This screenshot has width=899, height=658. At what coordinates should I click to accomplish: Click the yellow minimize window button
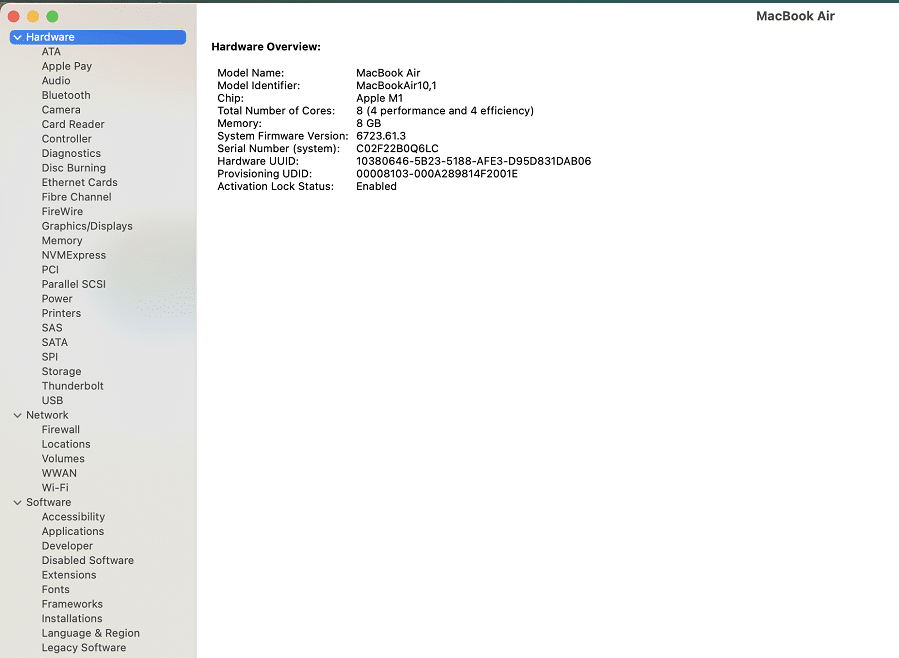[33, 17]
